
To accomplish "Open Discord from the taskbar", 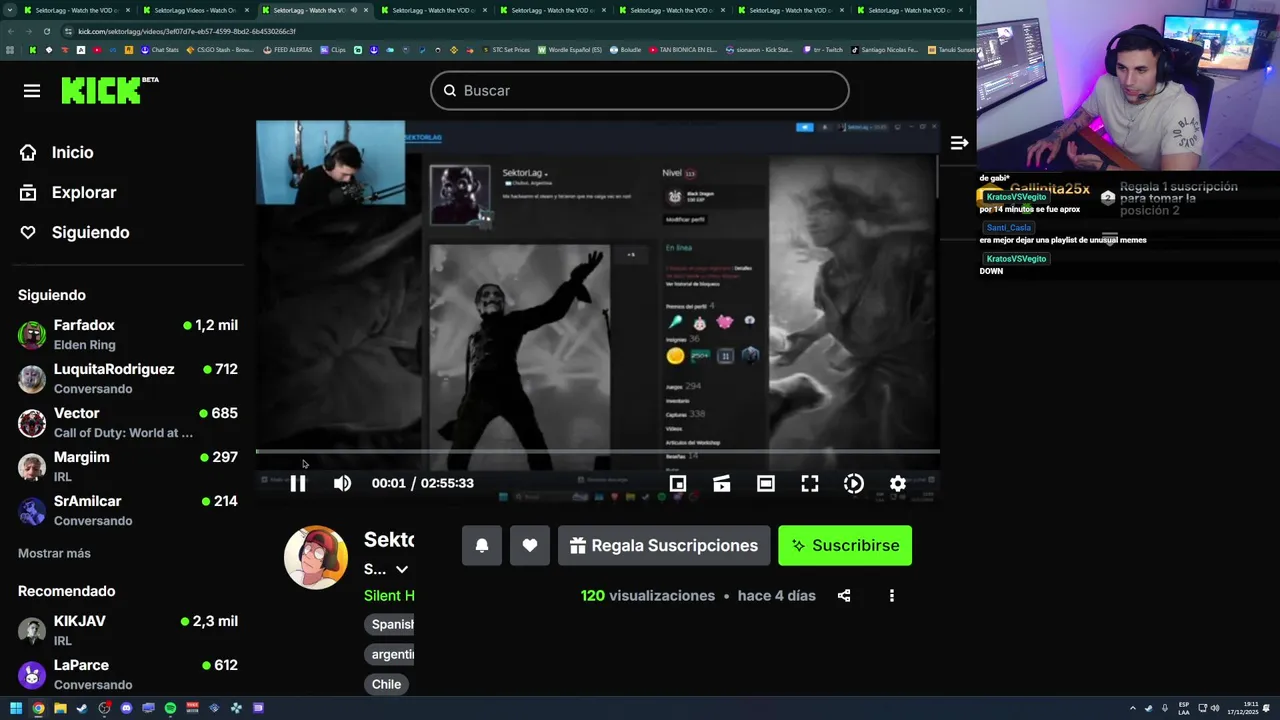I will [x=126, y=708].
